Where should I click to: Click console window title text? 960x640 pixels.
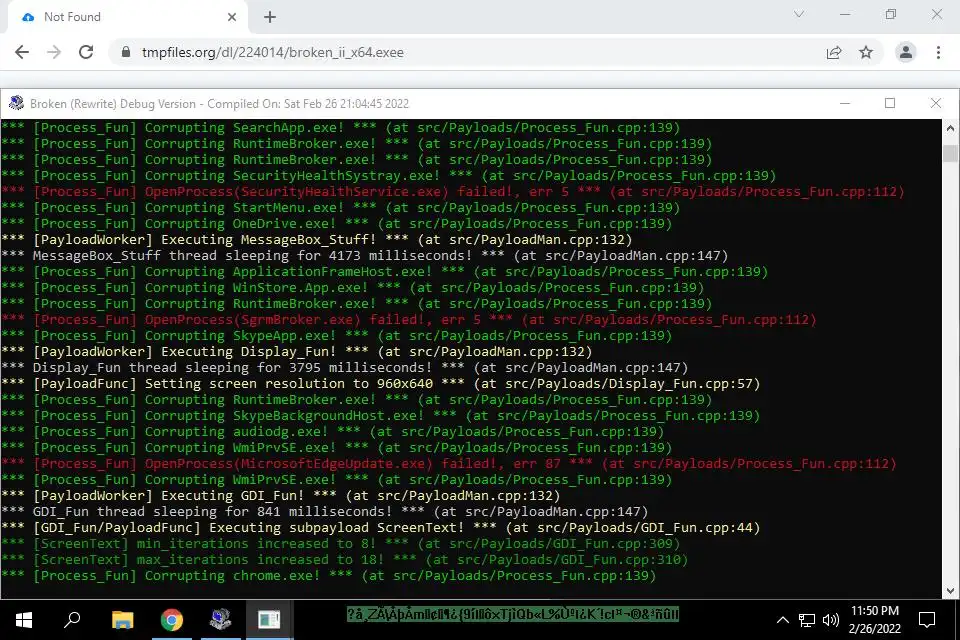[219, 104]
